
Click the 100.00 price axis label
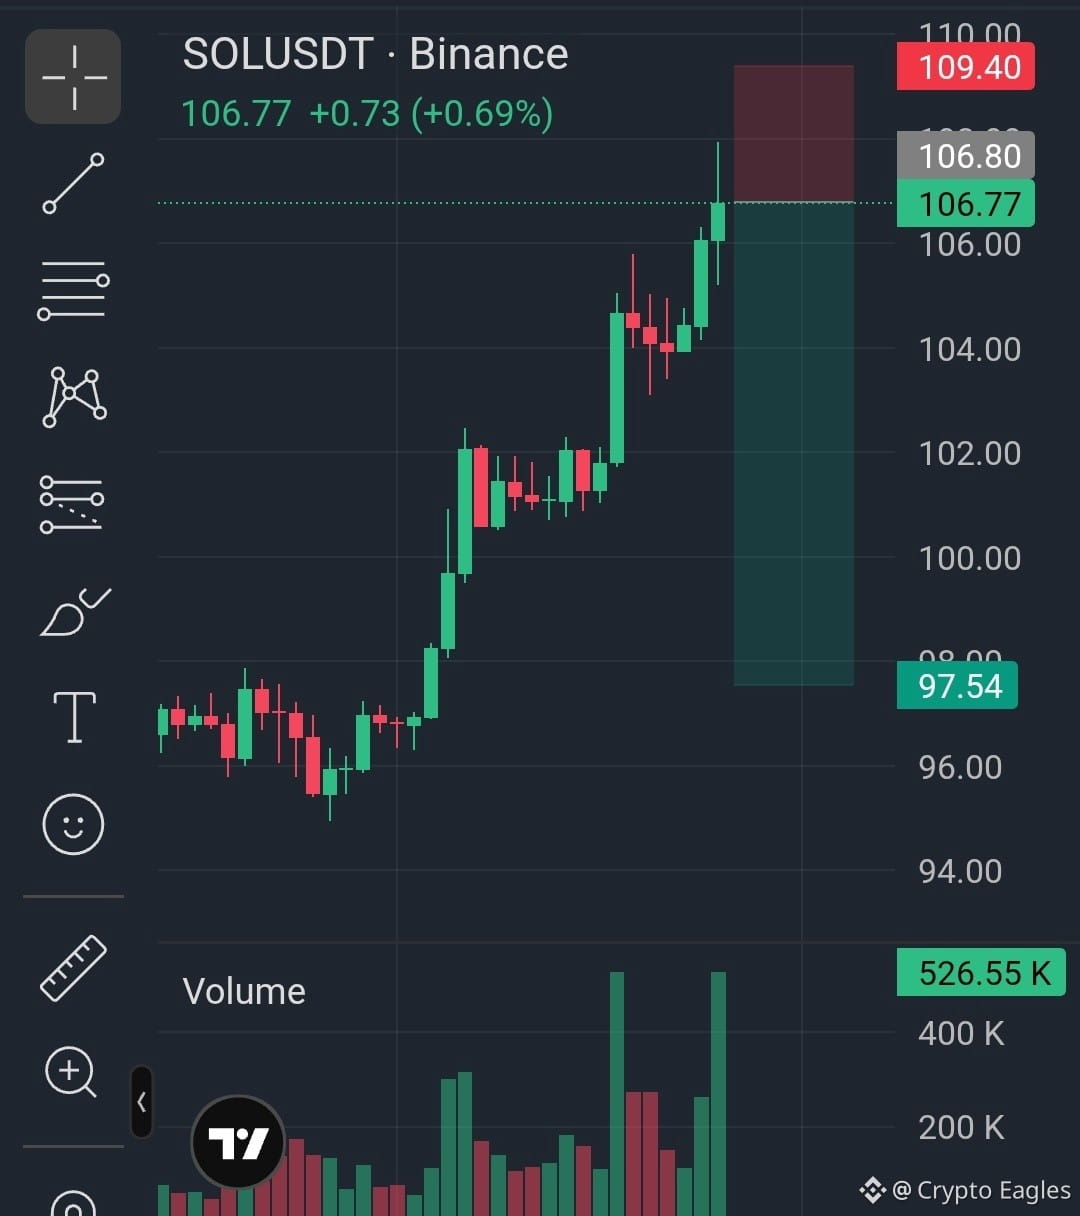click(x=969, y=558)
